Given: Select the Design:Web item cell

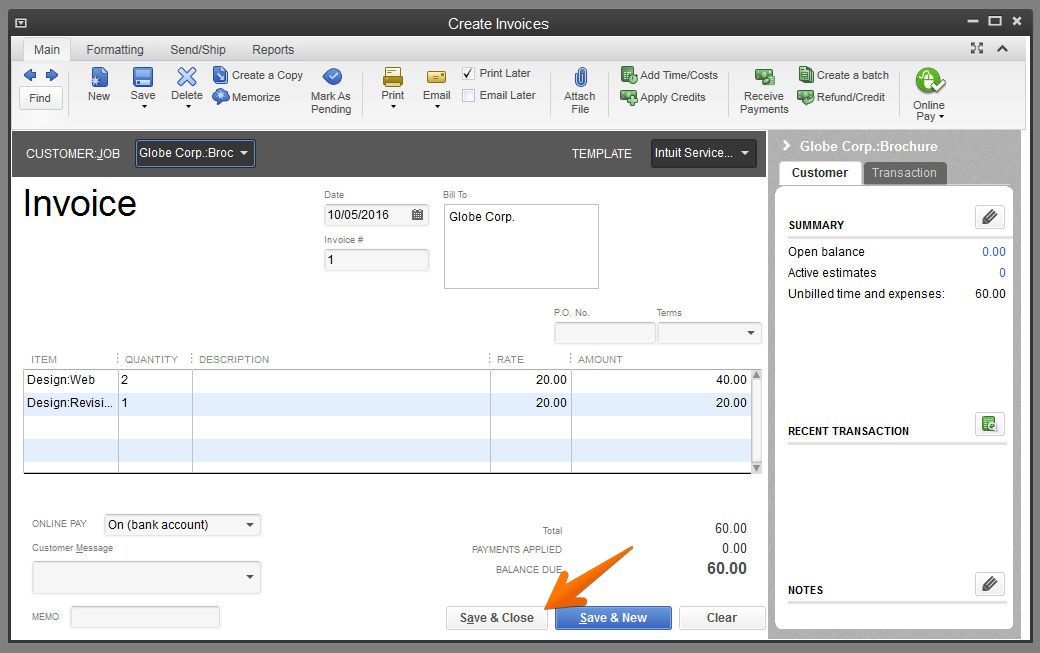Looking at the screenshot, I should point(71,380).
